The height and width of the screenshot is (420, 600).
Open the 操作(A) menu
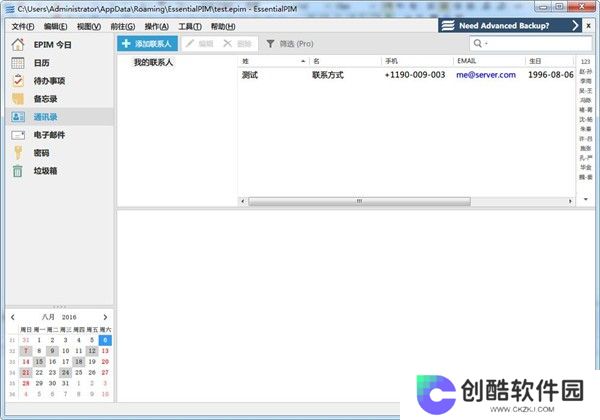point(157,26)
